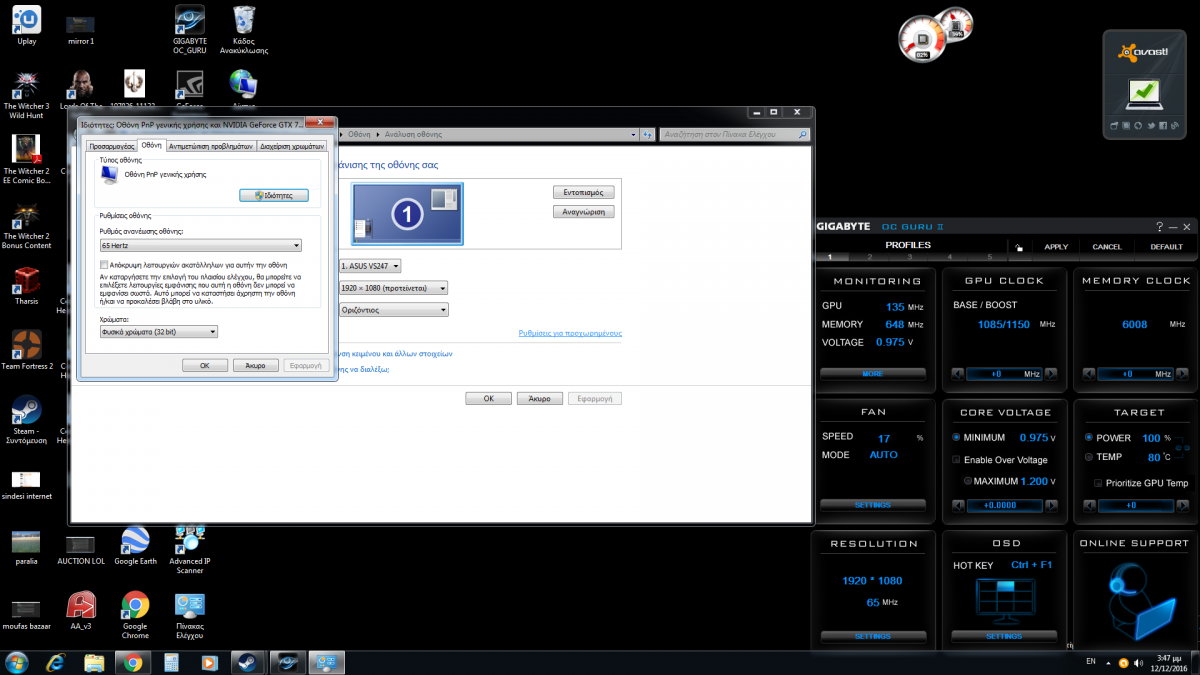The image size is (1200, 675).
Task: Open the refresh rate 65 Hertz dropdown
Action: 201,245
